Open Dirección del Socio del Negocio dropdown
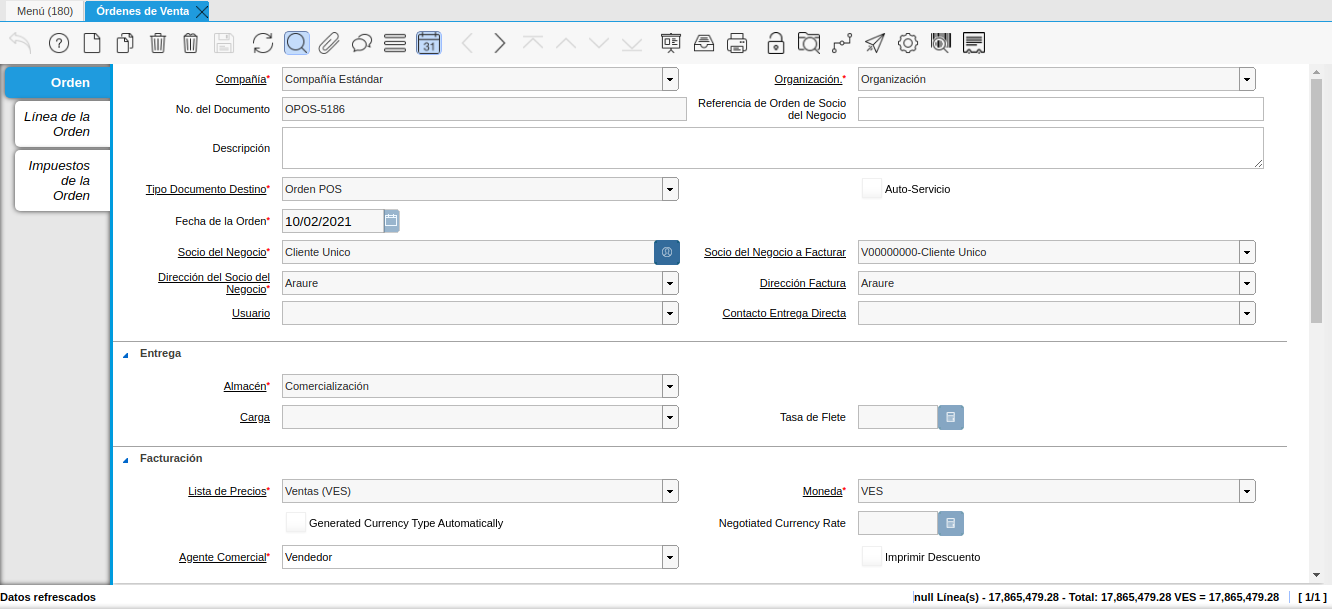 pos(670,283)
